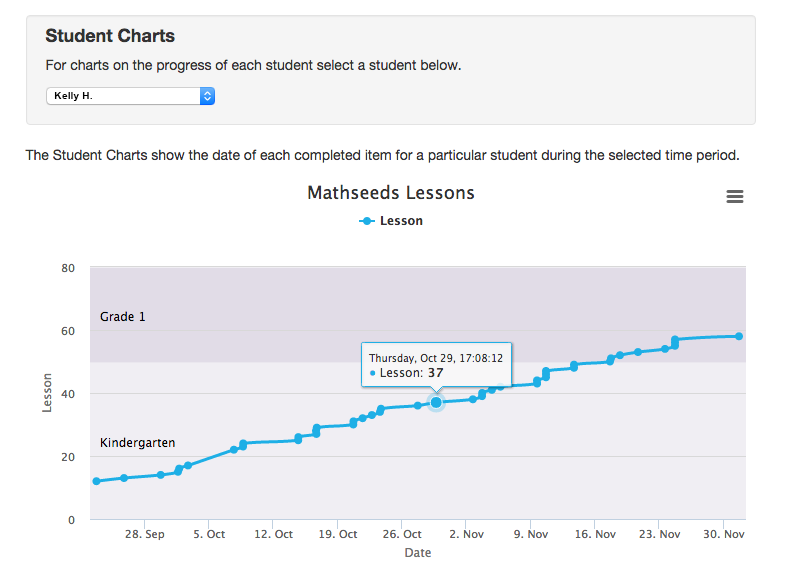Toggle the Lesson series in the legend
Screen dimensions: 803x571
pos(391,221)
